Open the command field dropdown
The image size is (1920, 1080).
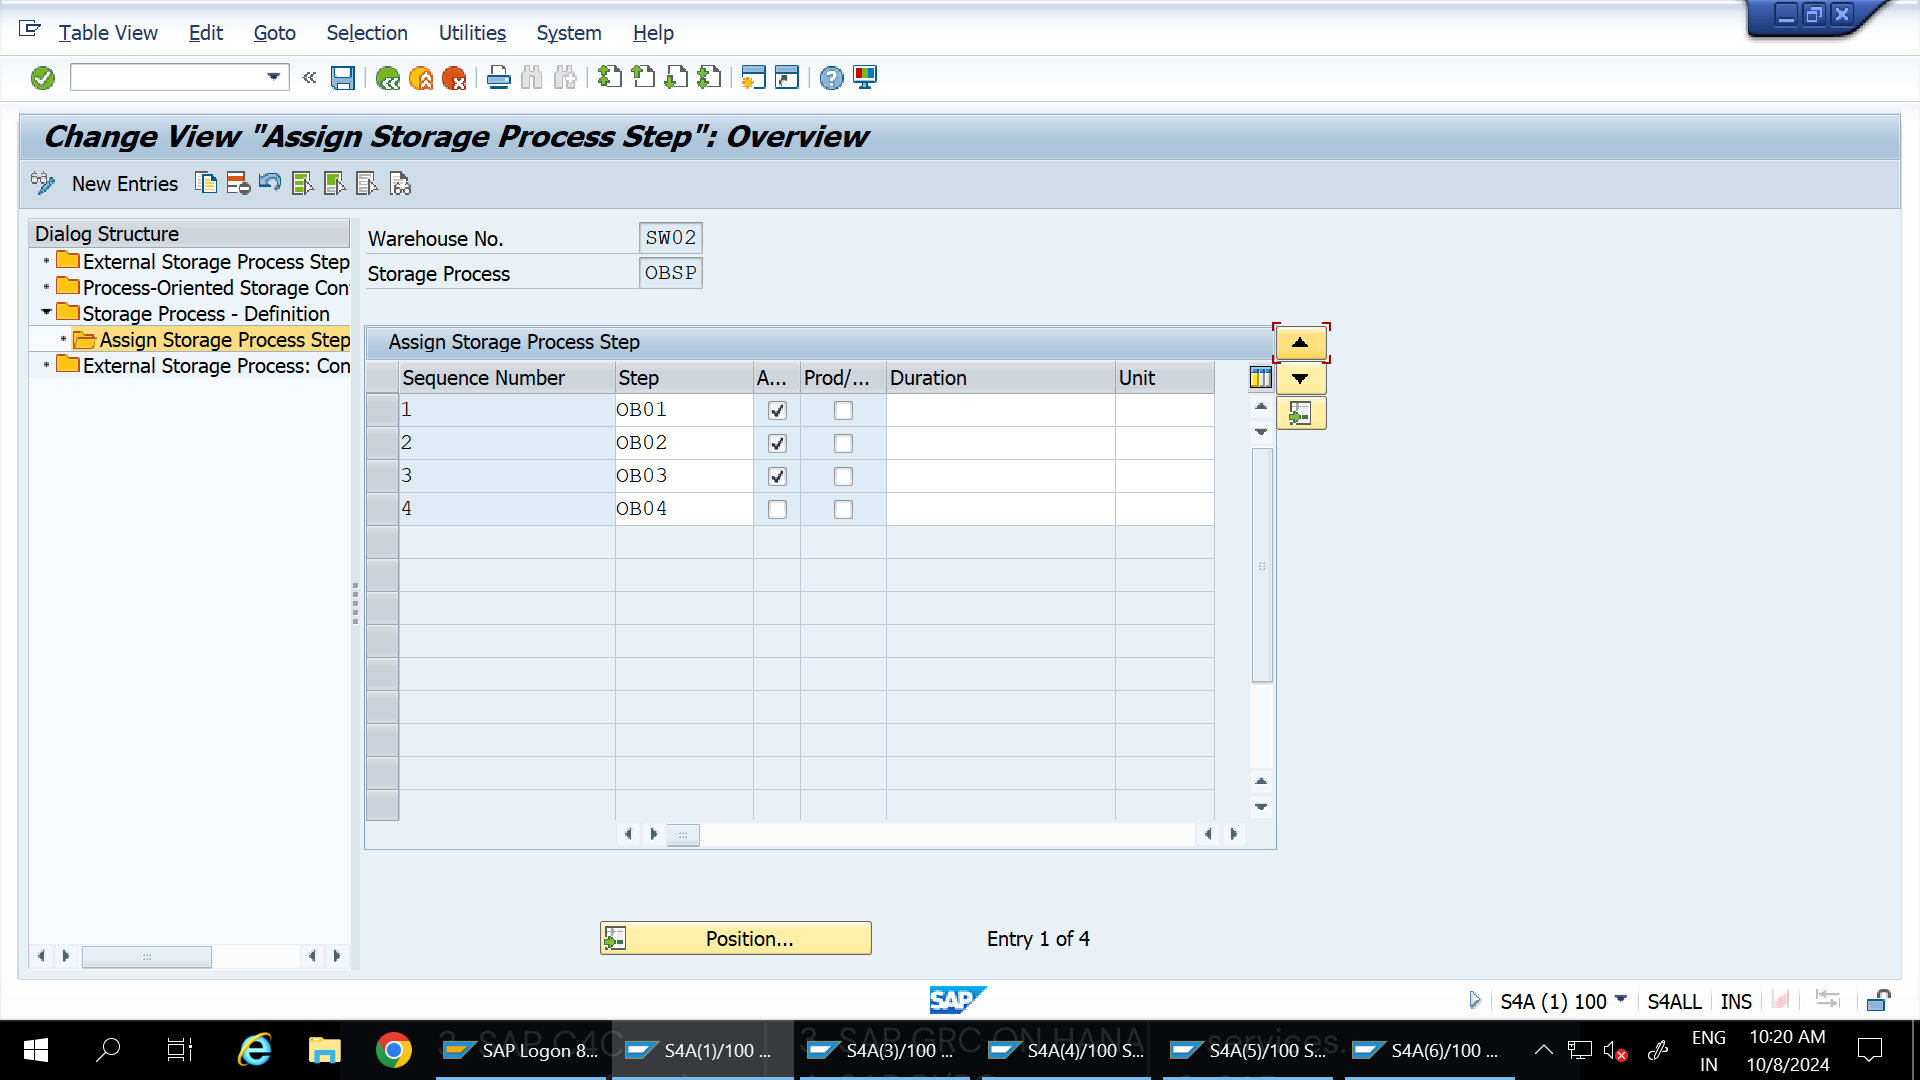point(272,77)
